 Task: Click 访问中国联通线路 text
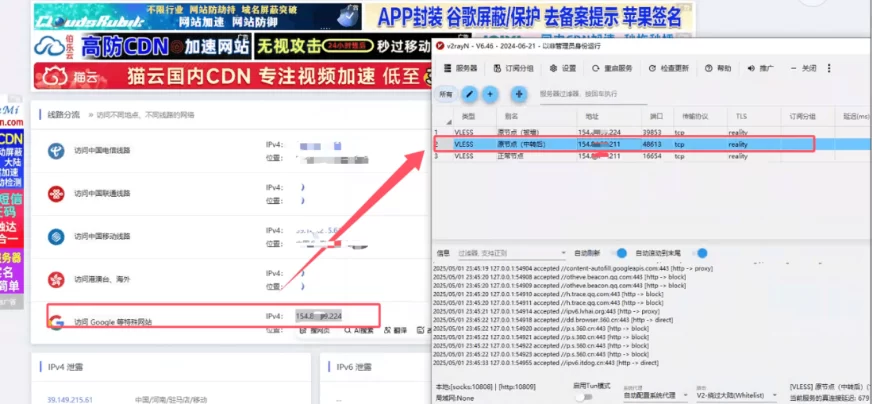click(102, 194)
